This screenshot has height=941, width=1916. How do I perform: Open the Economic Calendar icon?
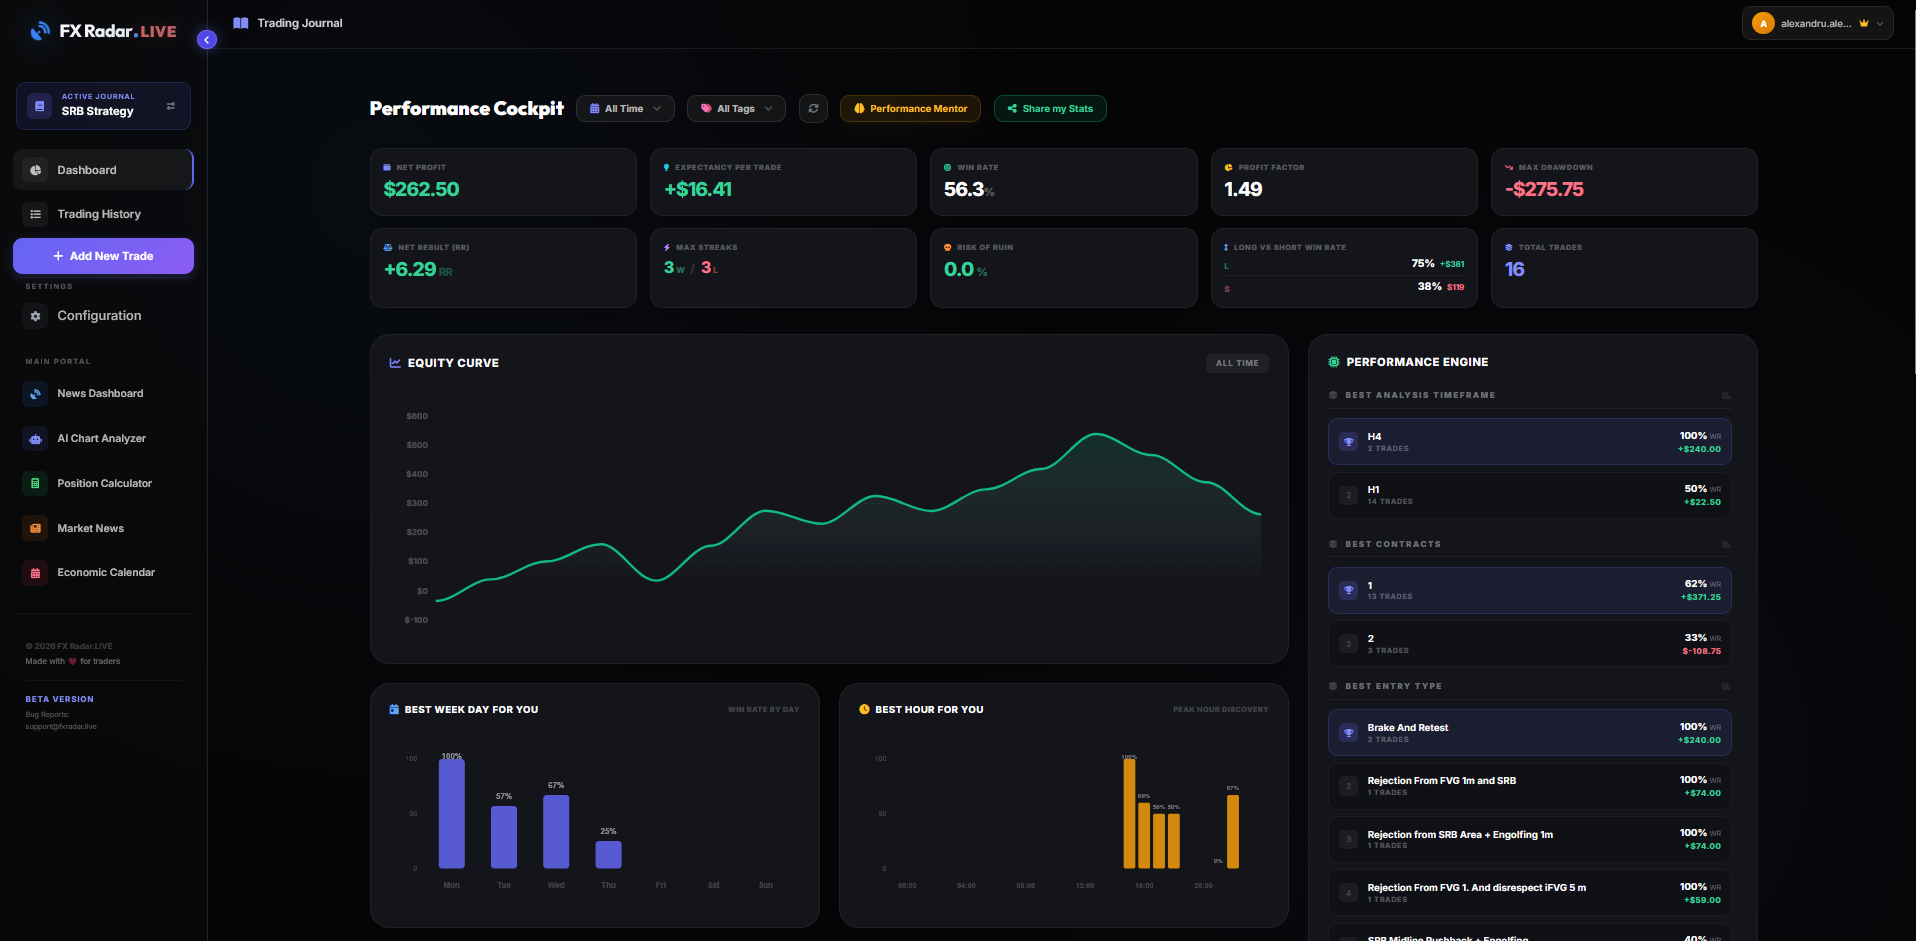point(36,573)
